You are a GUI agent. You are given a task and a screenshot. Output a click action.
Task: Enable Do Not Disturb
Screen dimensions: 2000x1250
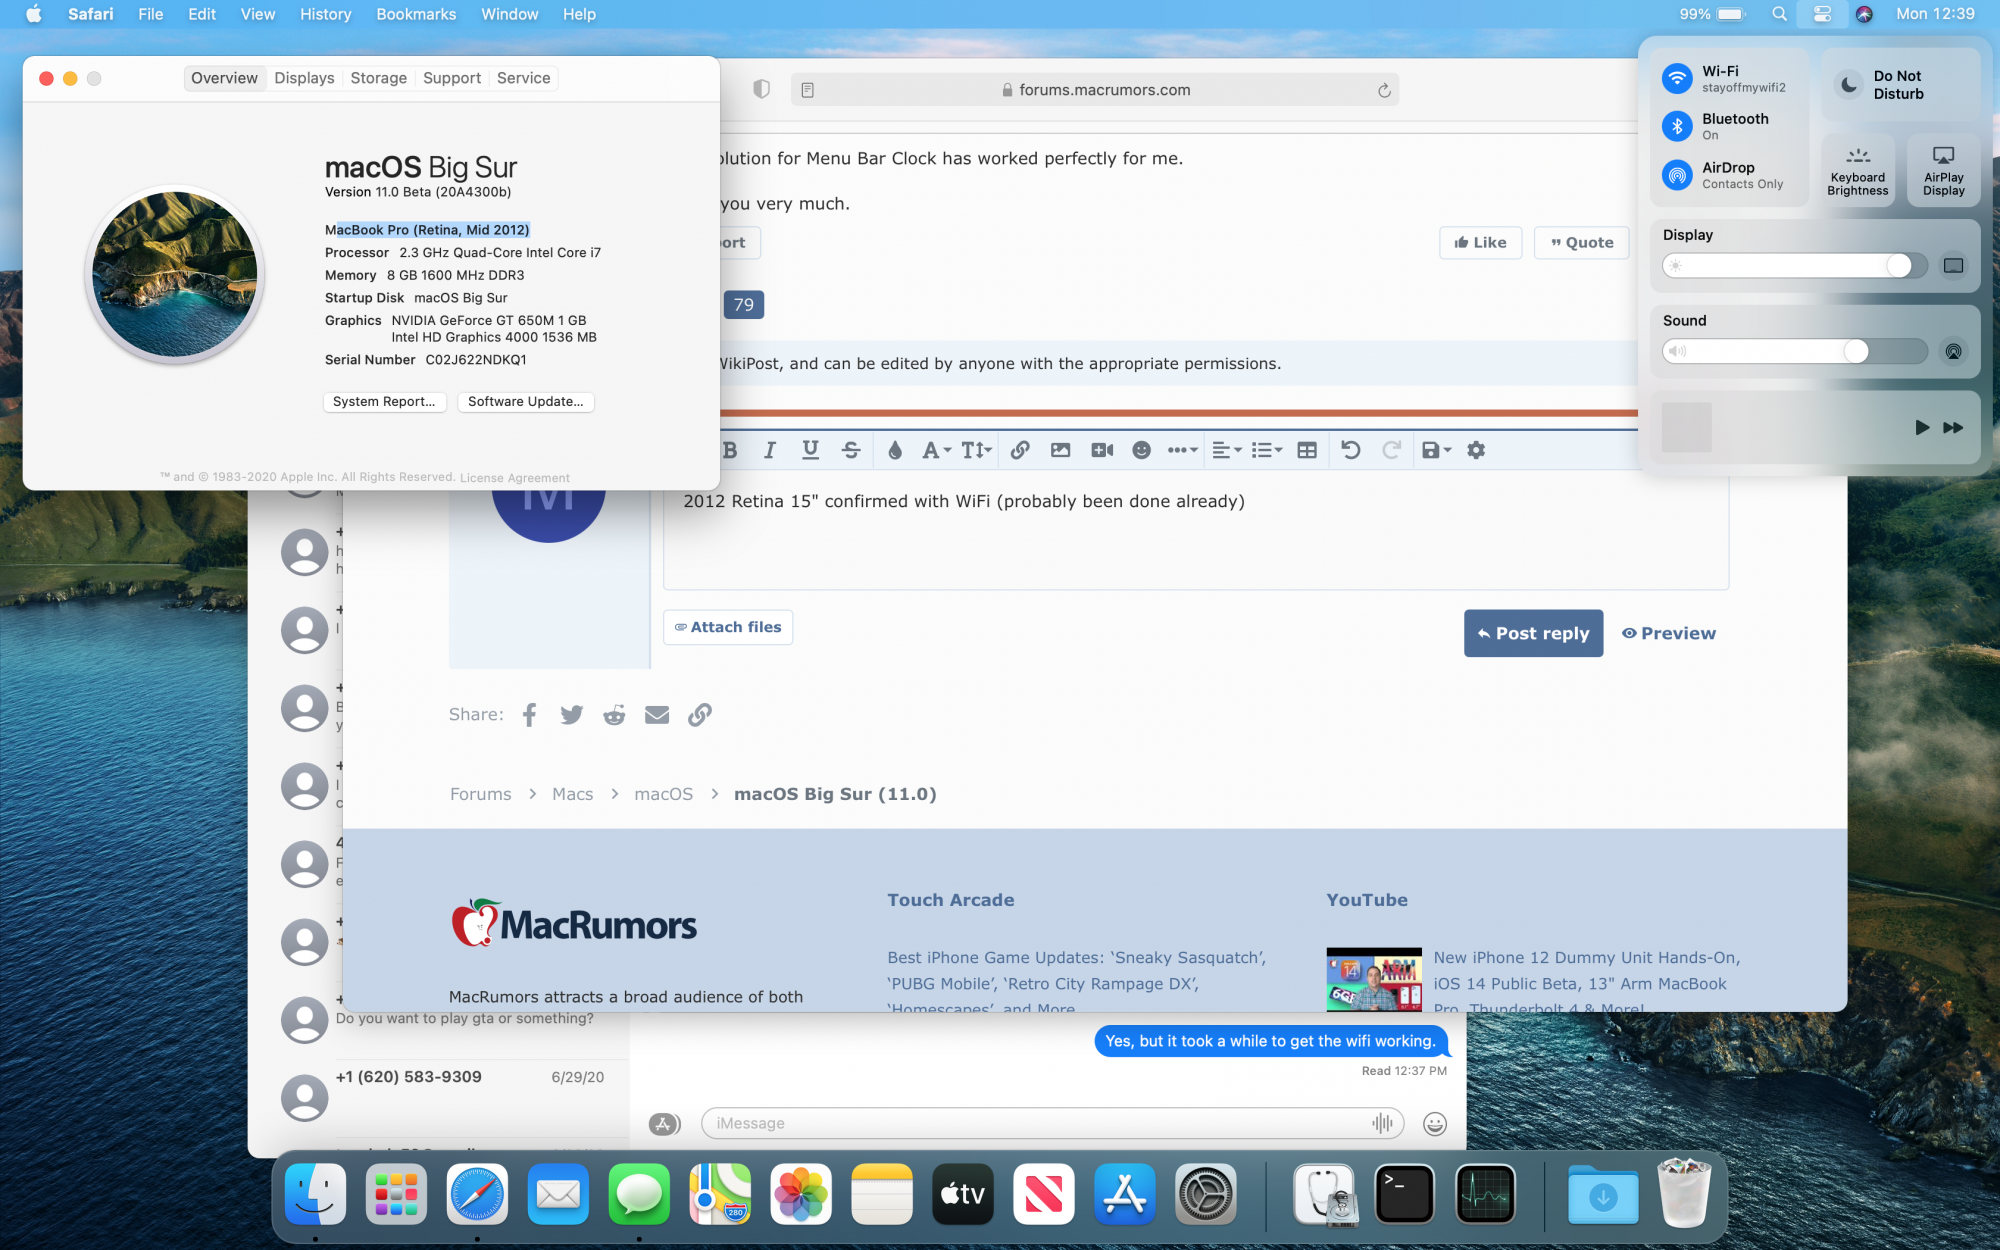pos(1850,85)
